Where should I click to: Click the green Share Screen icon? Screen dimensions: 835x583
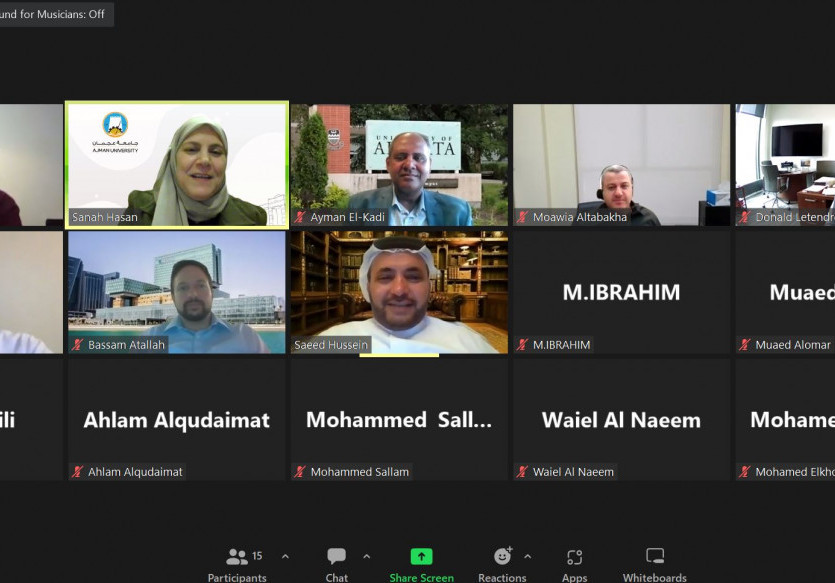[x=421, y=556]
